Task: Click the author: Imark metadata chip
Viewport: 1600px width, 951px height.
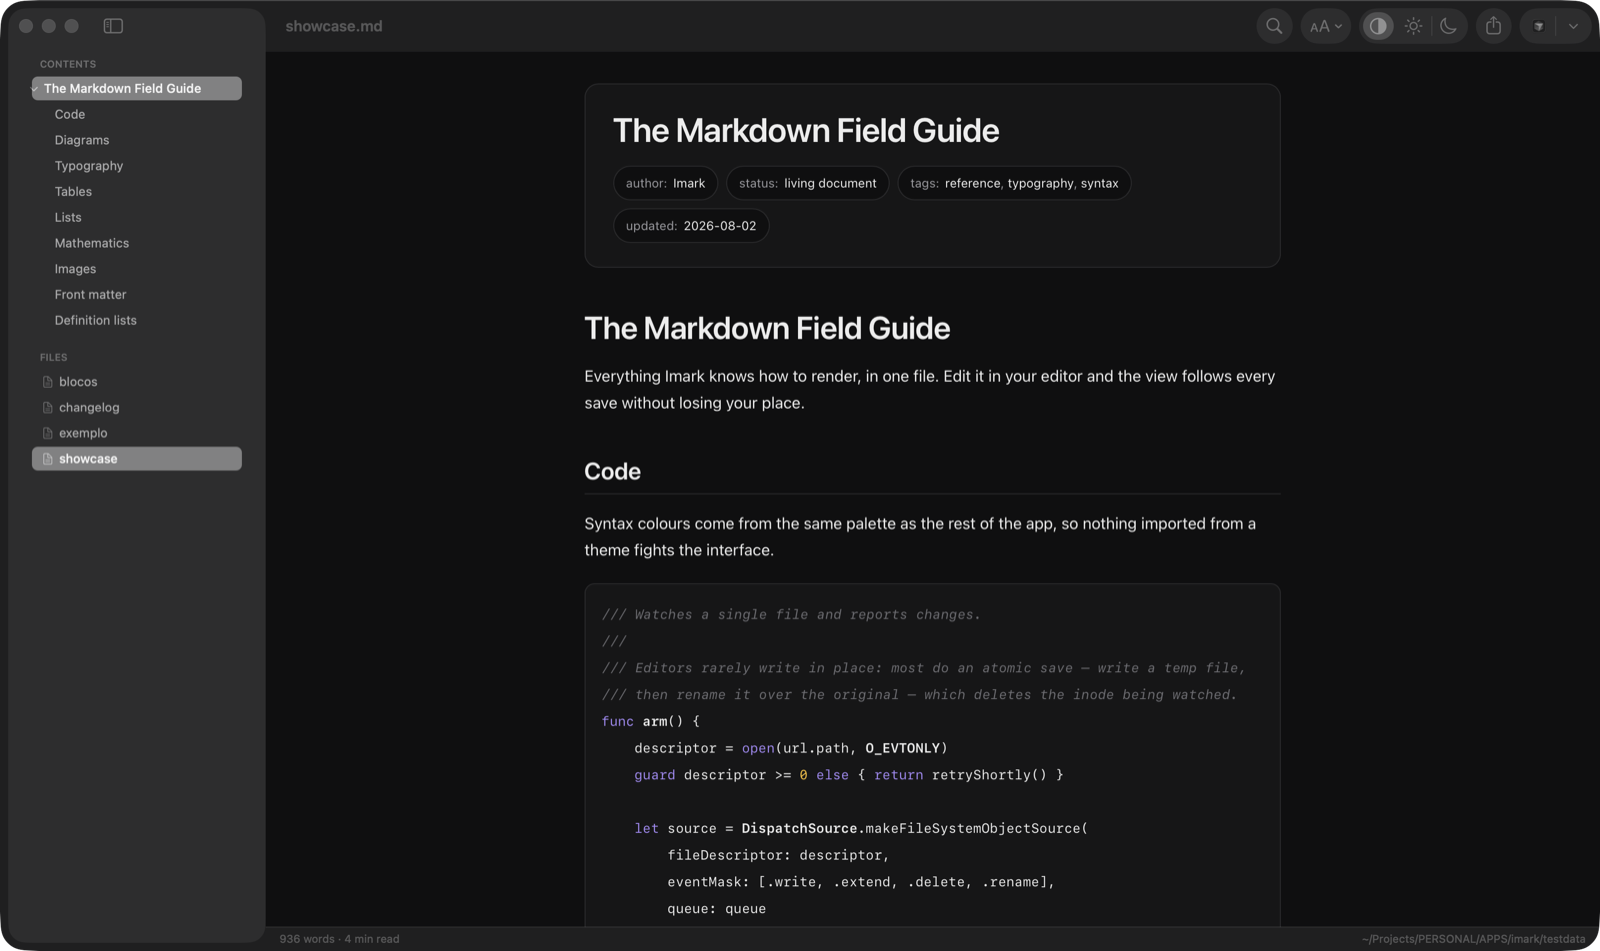Action: [665, 183]
